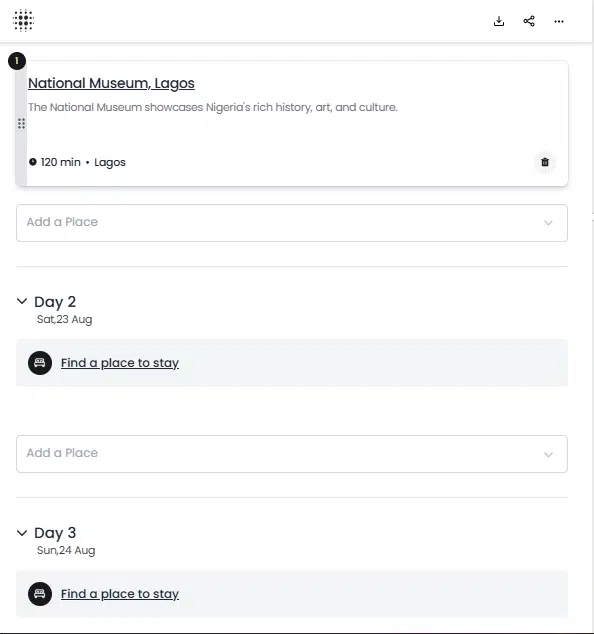Collapse the Day 2 section chevron

point(22,301)
